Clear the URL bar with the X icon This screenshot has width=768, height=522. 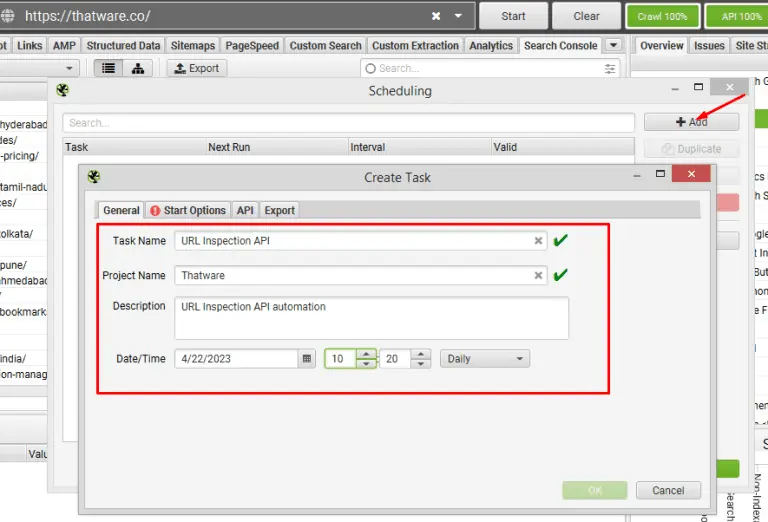pos(435,16)
